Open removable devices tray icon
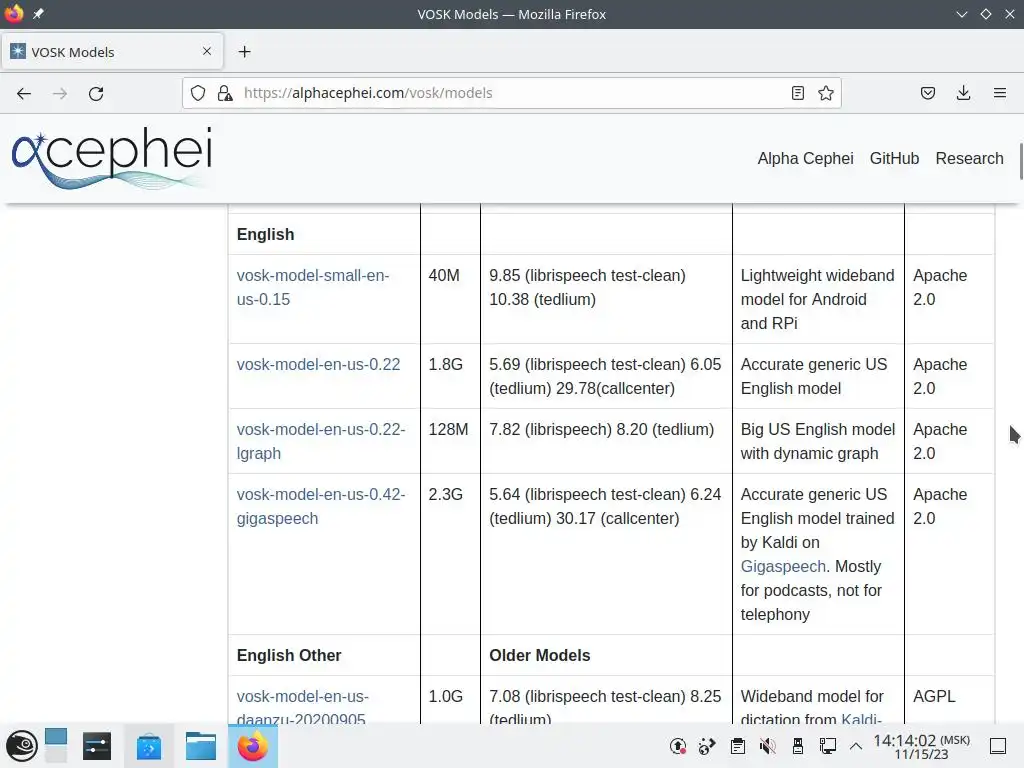This screenshot has height=768, width=1024. [x=797, y=746]
